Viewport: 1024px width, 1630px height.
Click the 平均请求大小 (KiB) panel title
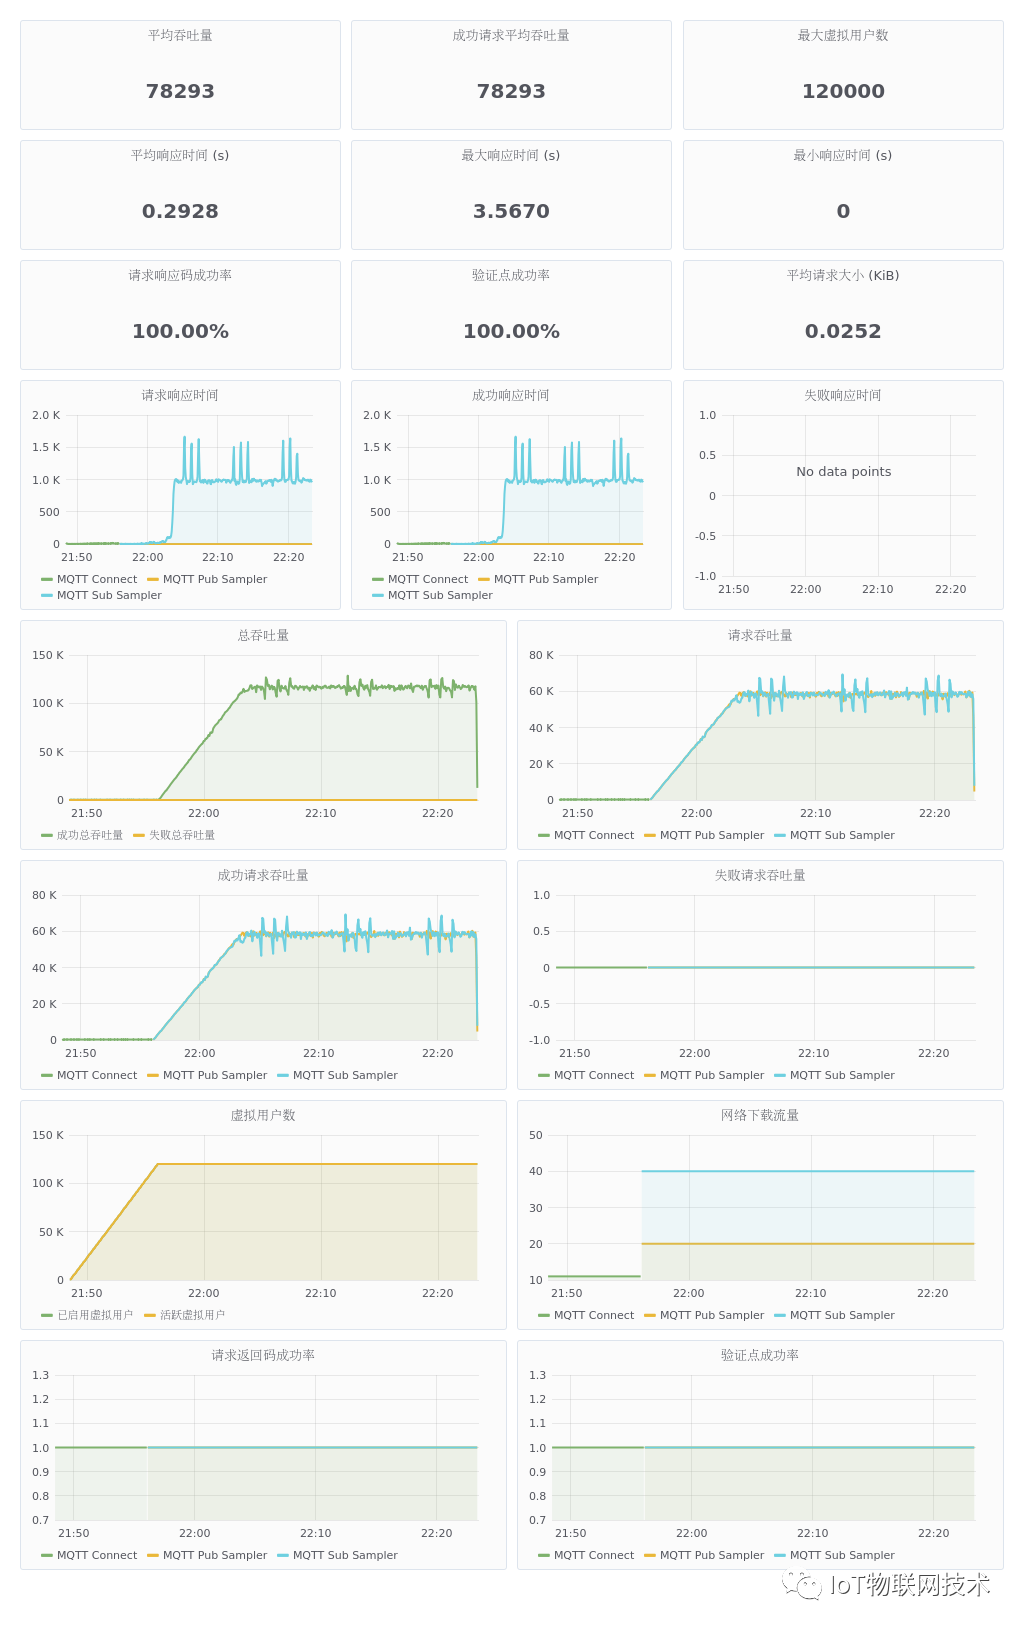843,276
